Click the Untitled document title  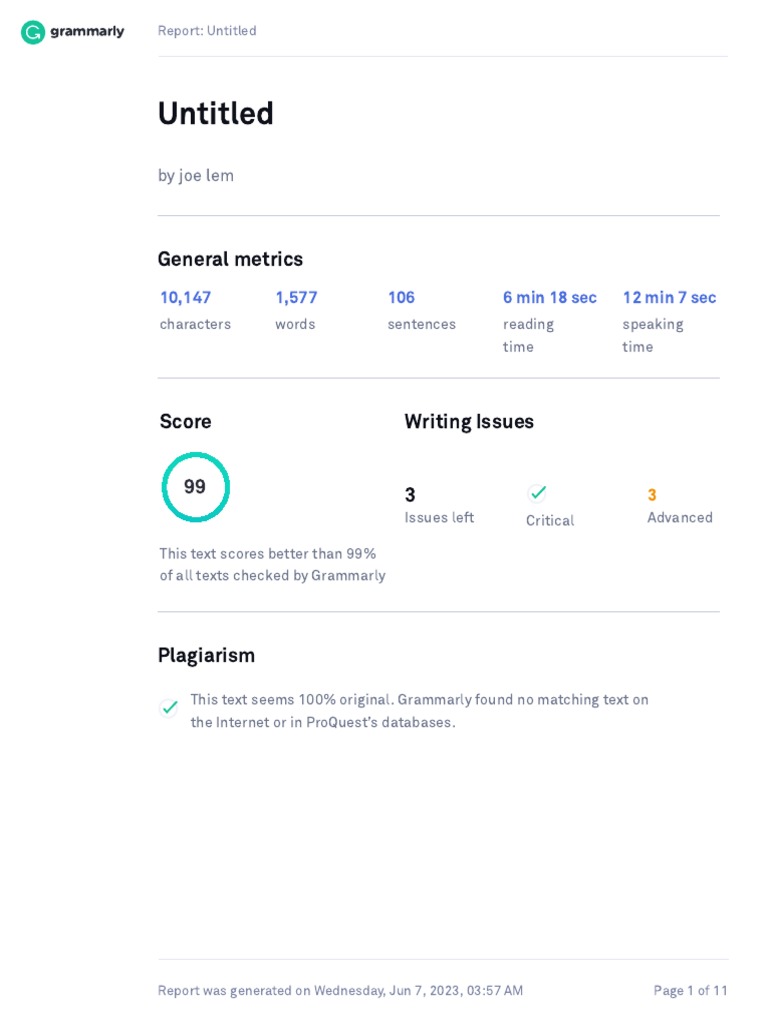[216, 114]
